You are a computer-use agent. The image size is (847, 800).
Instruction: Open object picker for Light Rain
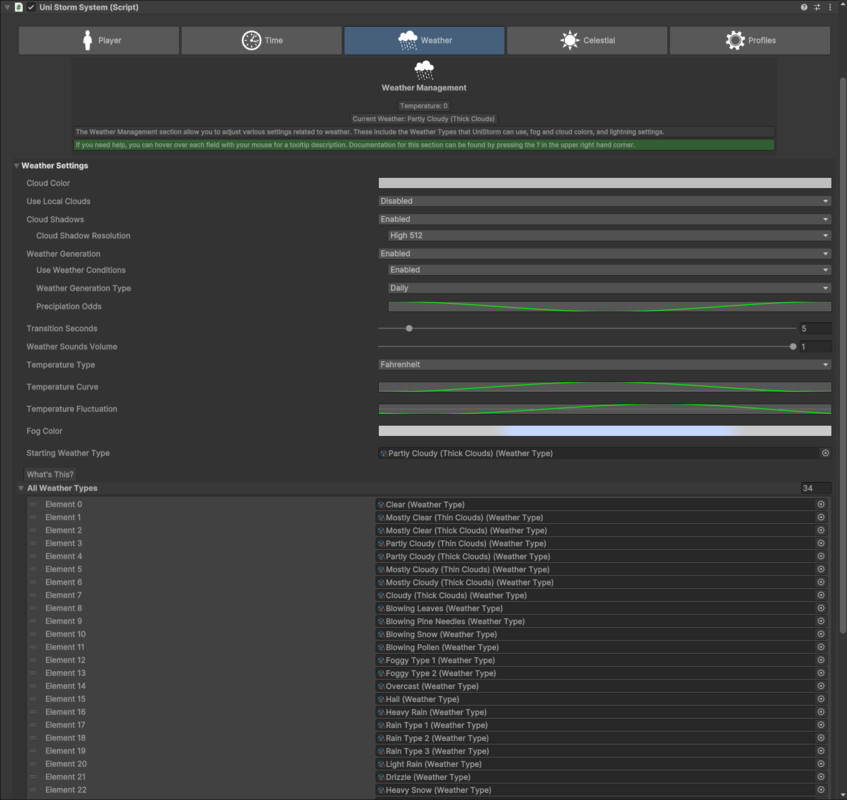pos(821,763)
